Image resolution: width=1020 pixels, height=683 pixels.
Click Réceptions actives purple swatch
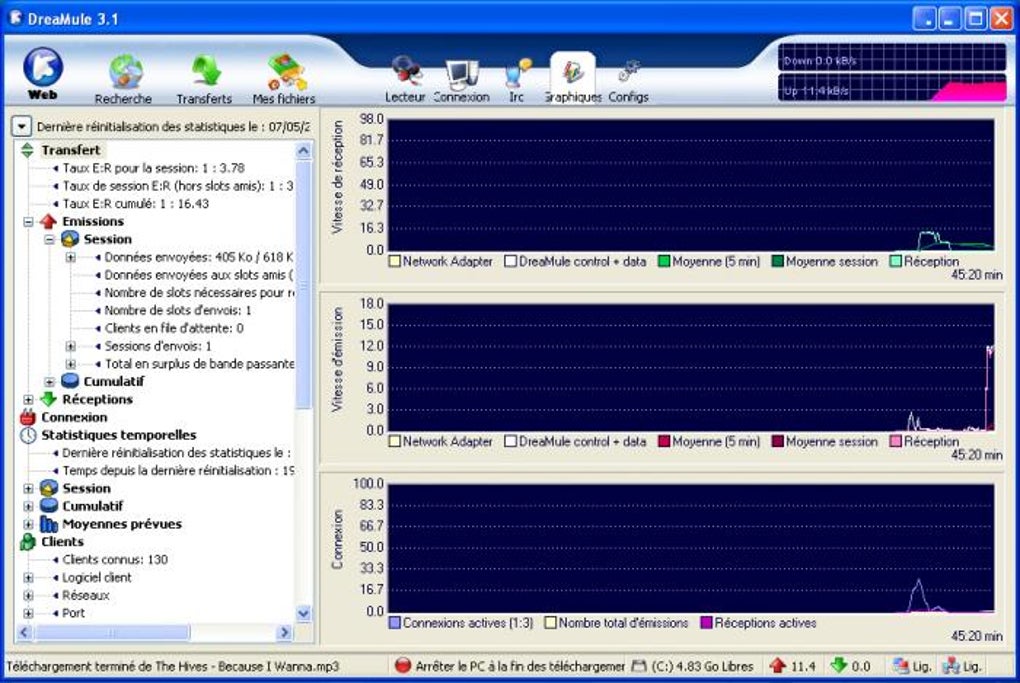pyautogui.click(x=706, y=623)
